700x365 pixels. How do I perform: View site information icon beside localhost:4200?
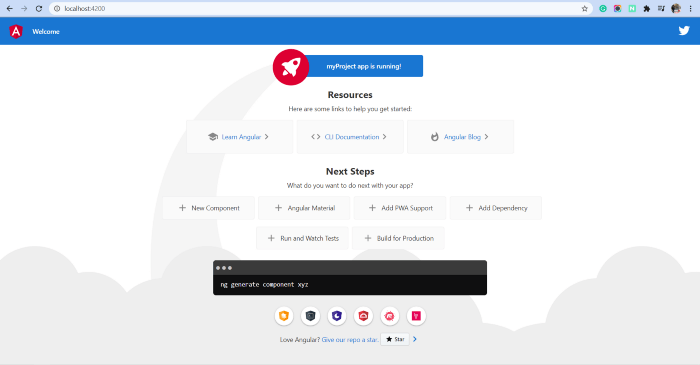tap(57, 8)
